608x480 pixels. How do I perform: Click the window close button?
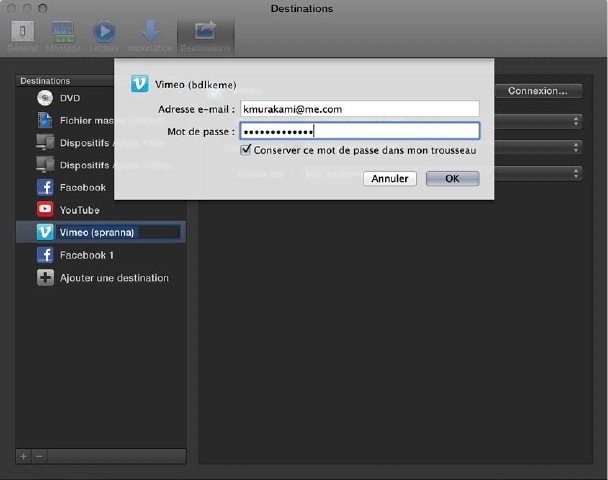coord(12,8)
